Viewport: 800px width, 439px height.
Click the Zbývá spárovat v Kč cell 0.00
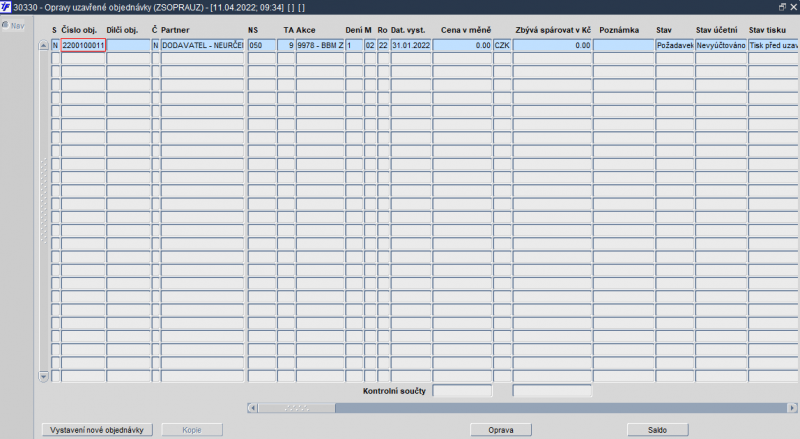click(x=553, y=45)
